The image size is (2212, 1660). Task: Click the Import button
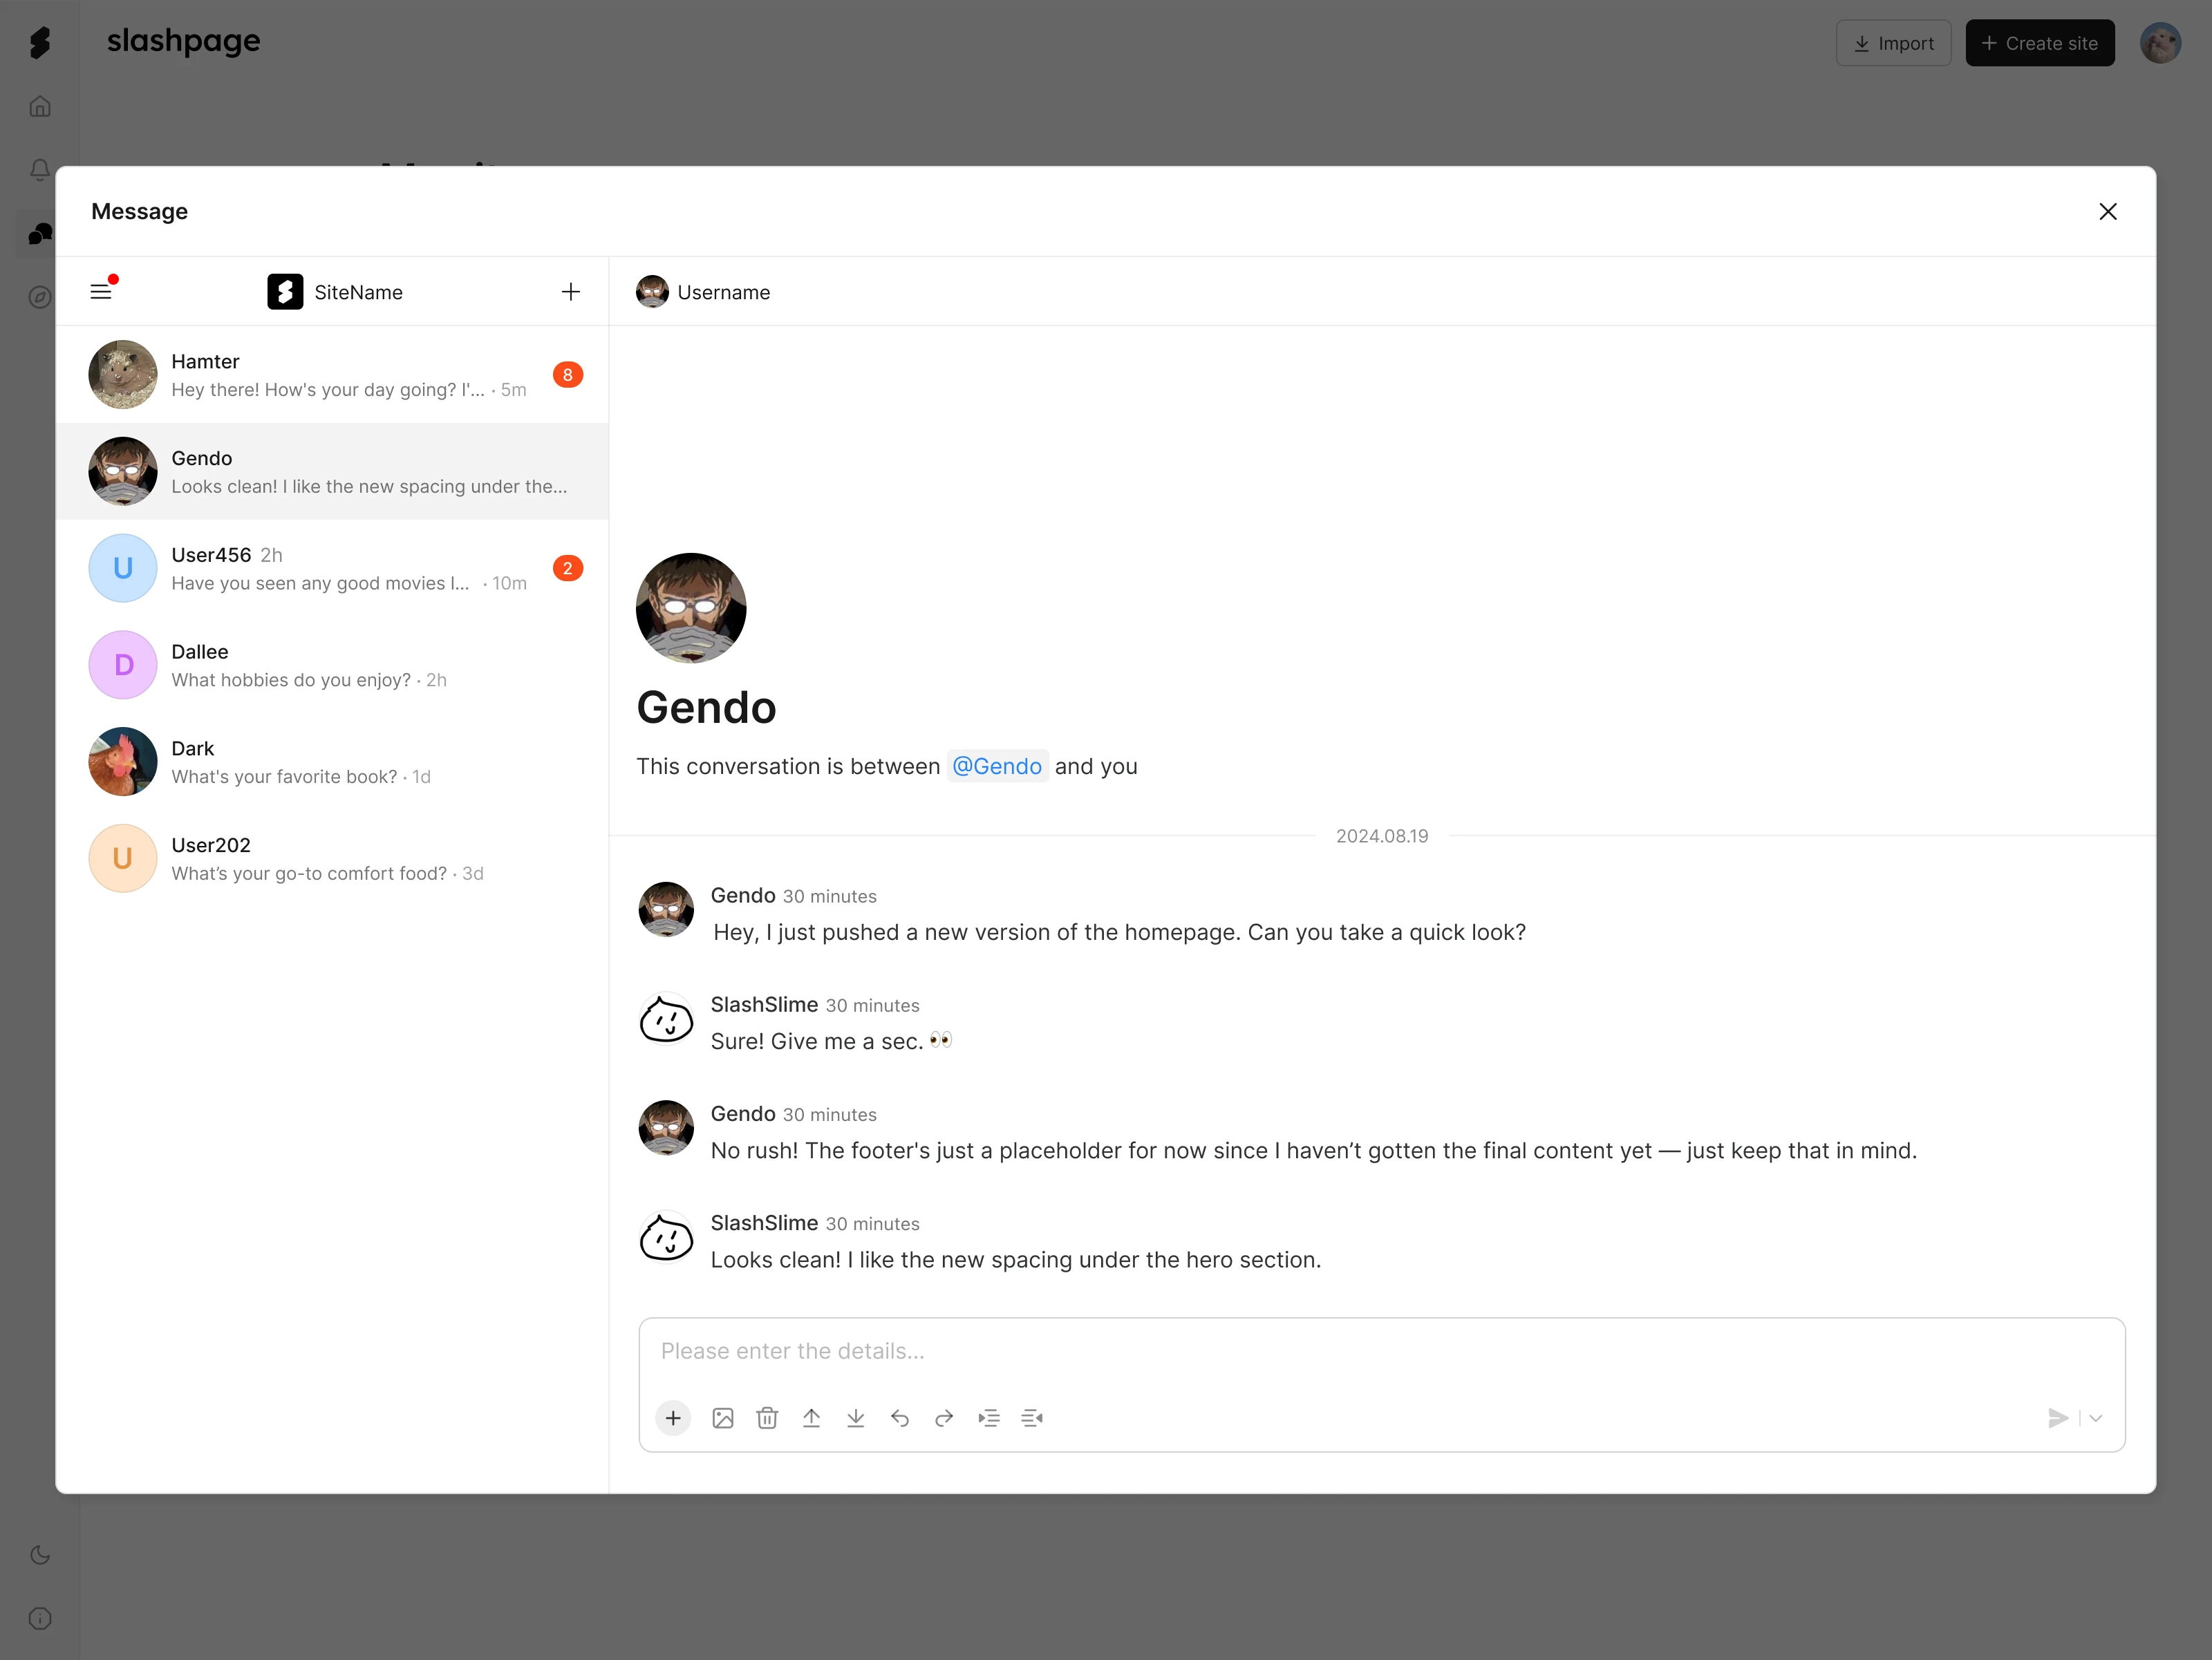coord(1894,43)
